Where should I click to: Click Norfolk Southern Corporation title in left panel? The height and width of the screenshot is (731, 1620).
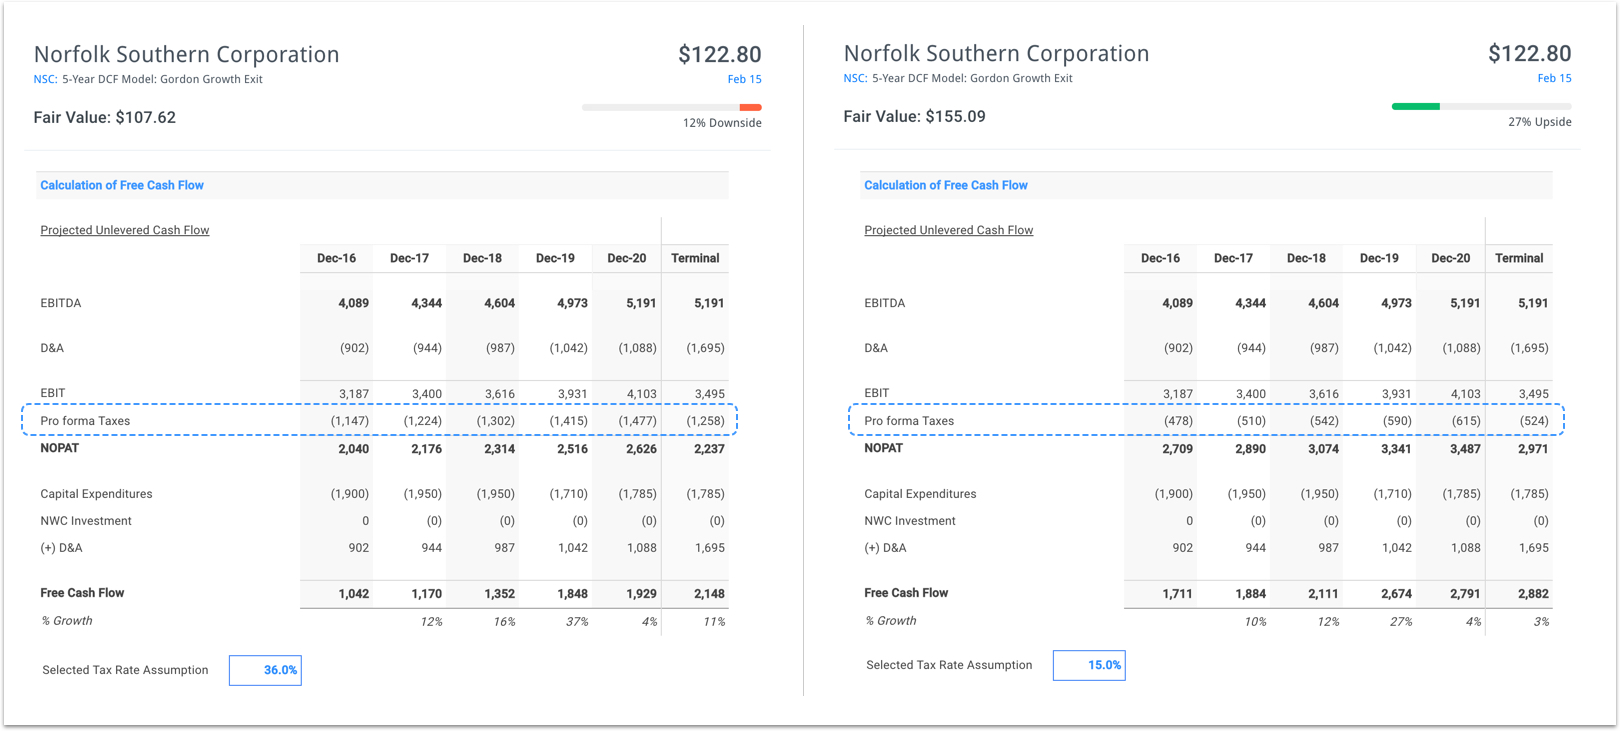(x=187, y=54)
